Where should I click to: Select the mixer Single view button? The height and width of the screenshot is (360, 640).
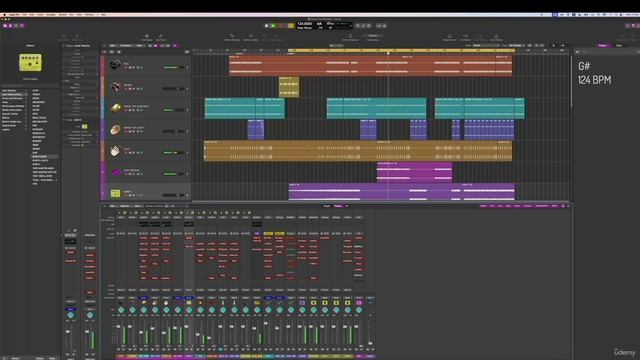click(327, 206)
